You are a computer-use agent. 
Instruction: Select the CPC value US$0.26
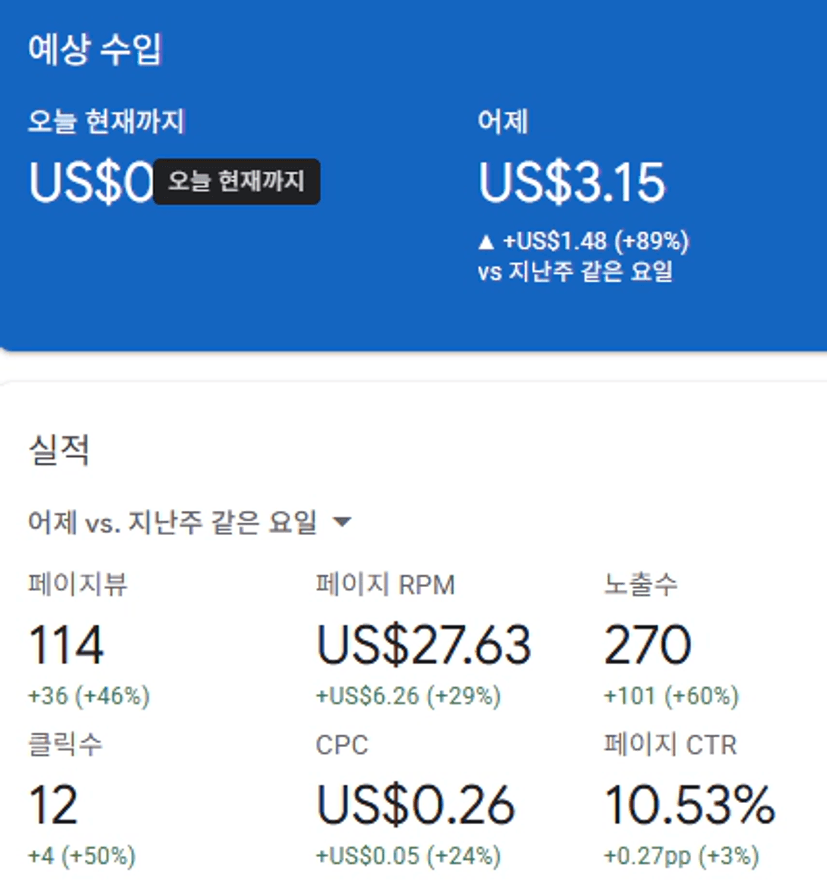pyautogui.click(x=415, y=805)
